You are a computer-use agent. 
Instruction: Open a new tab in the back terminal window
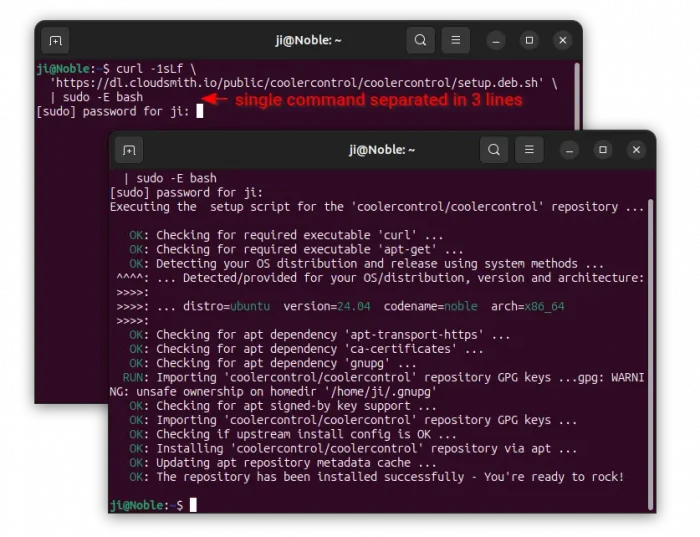click(x=55, y=41)
